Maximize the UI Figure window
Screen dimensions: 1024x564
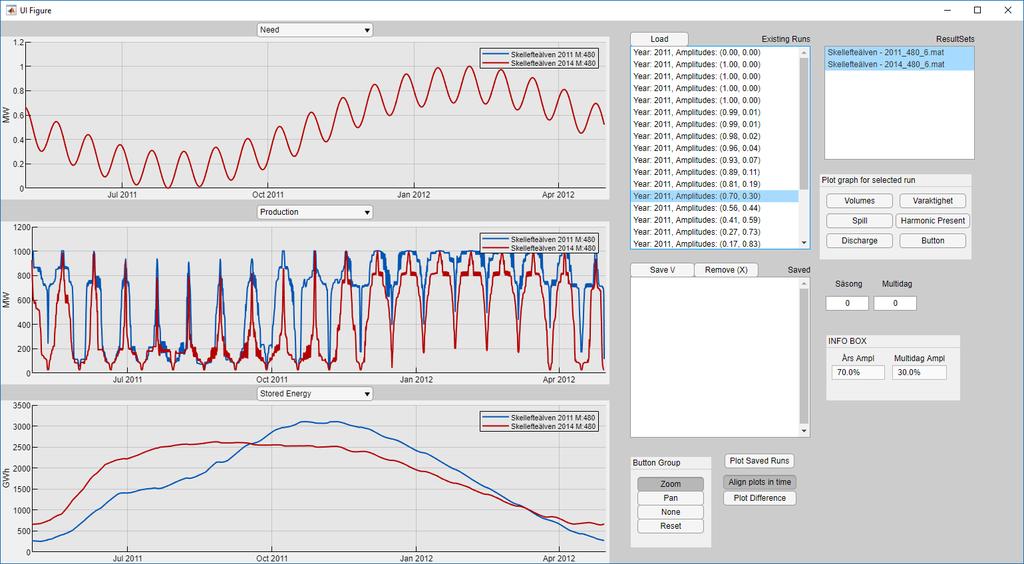pos(978,10)
